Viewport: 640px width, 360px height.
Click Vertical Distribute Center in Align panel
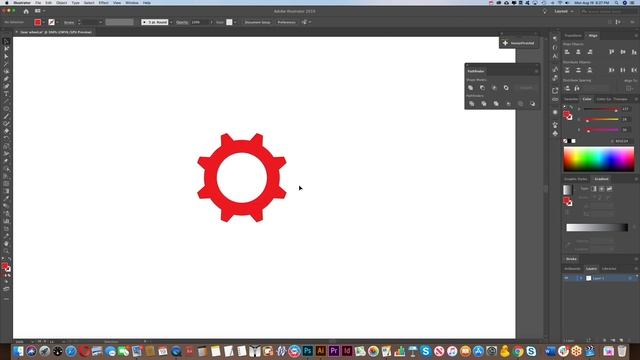(x=578, y=70)
